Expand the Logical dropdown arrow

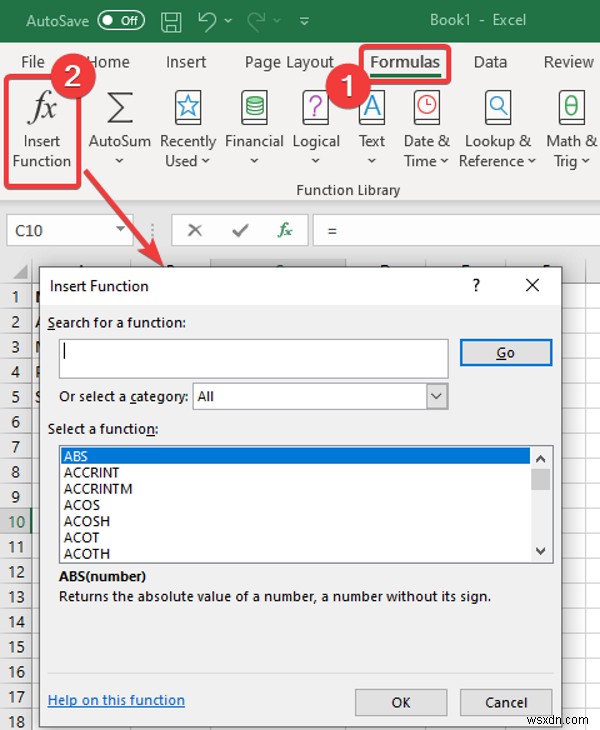coord(316,161)
